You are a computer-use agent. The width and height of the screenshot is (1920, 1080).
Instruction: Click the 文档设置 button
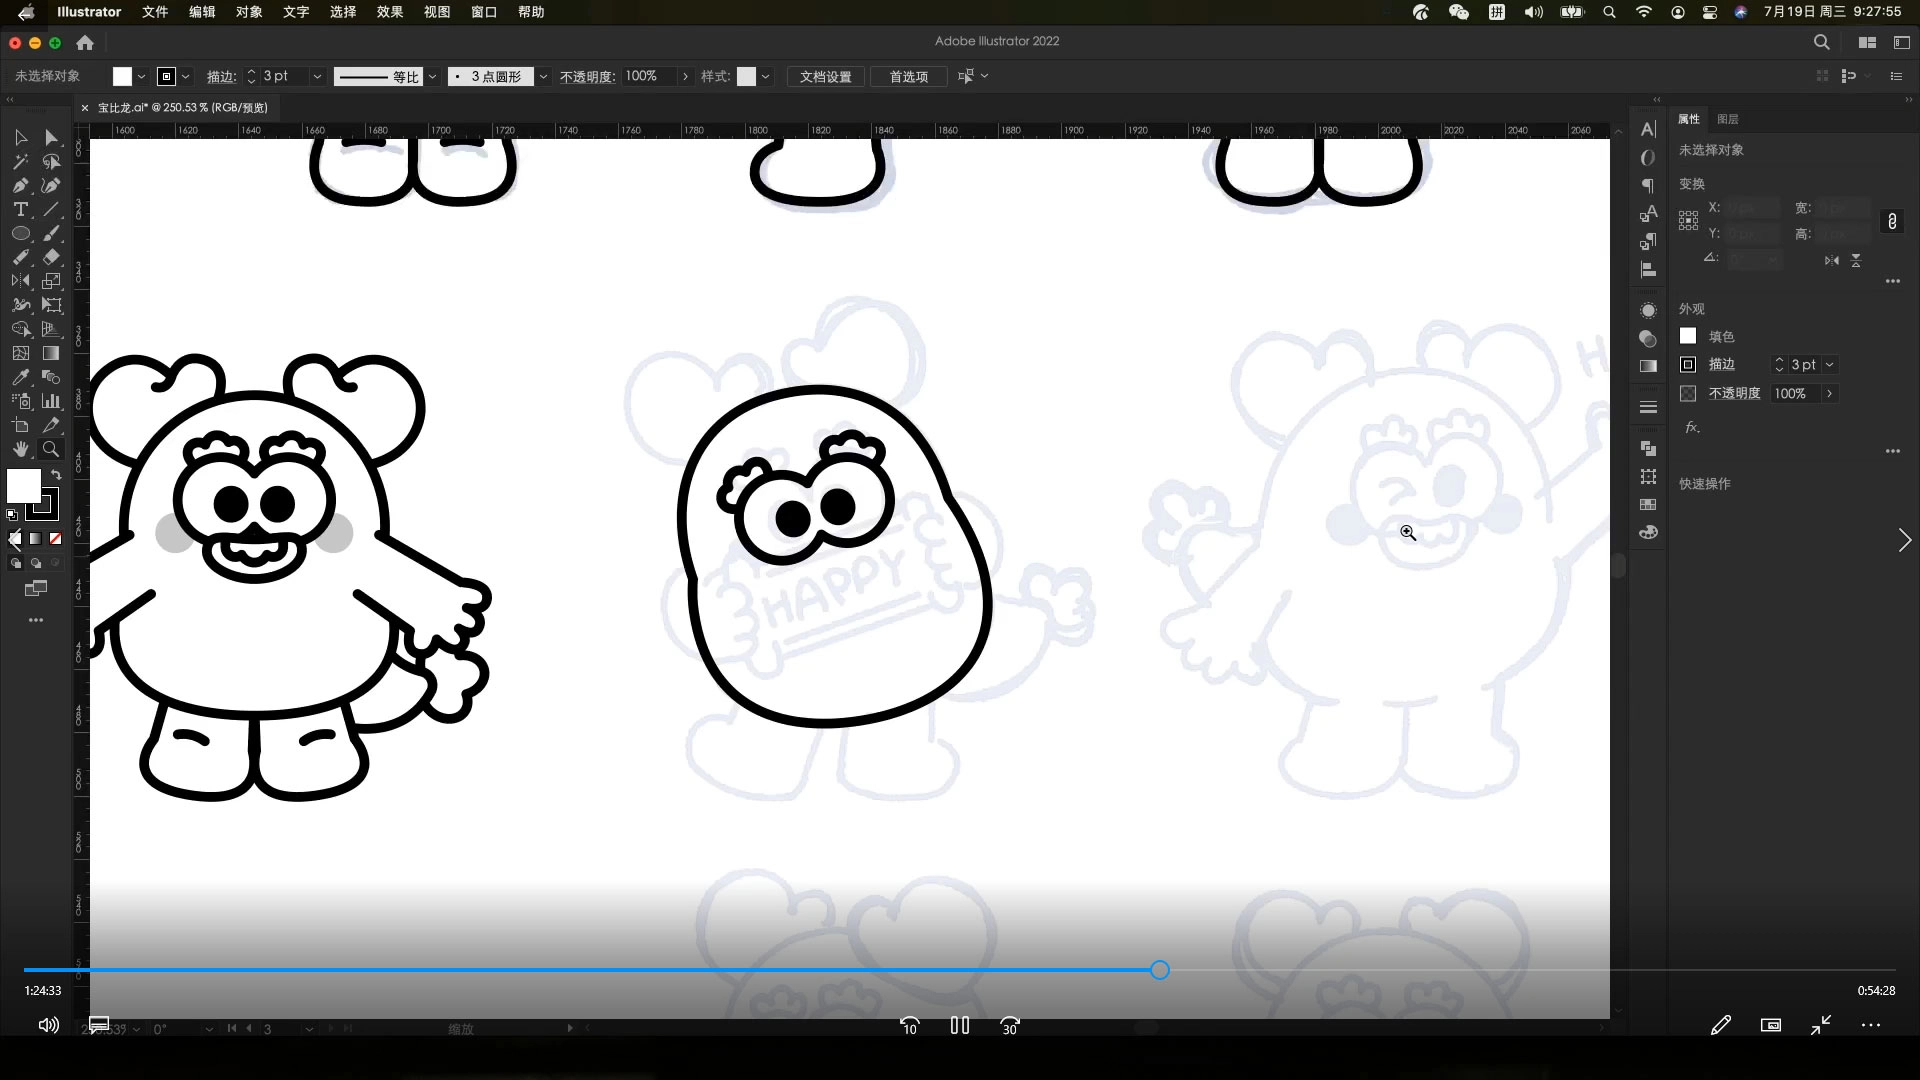point(825,77)
